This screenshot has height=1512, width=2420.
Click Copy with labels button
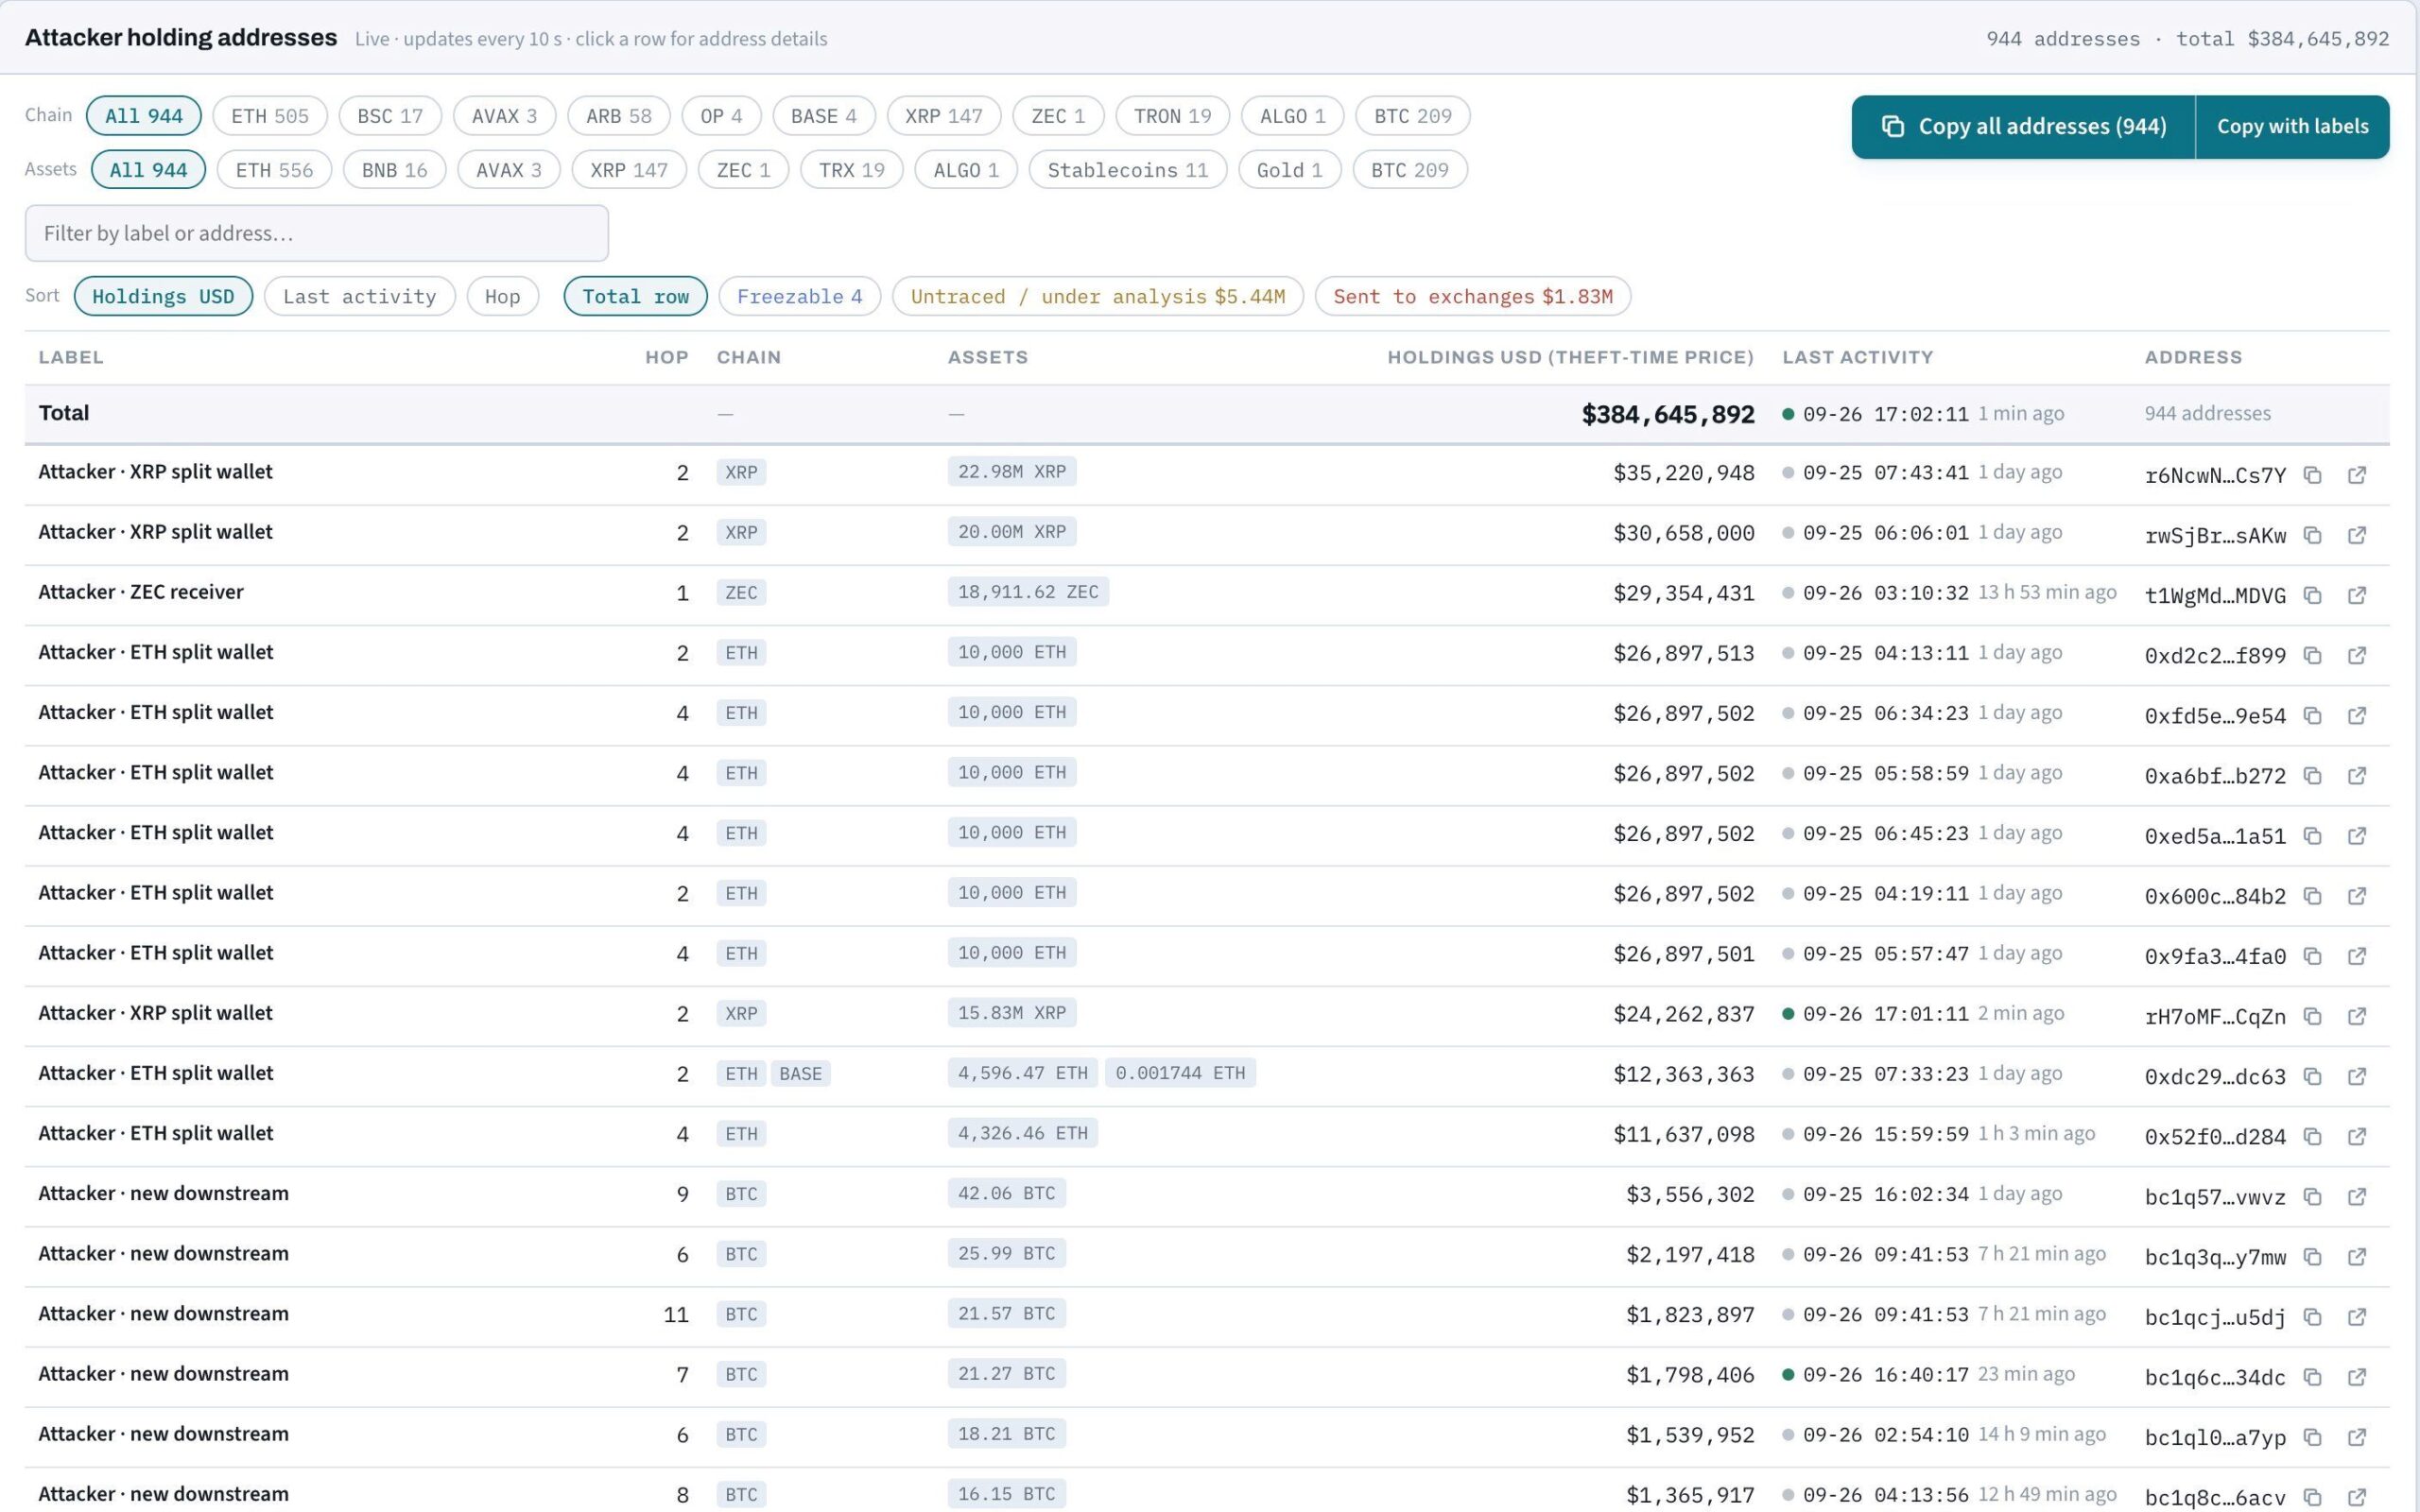(x=2292, y=127)
